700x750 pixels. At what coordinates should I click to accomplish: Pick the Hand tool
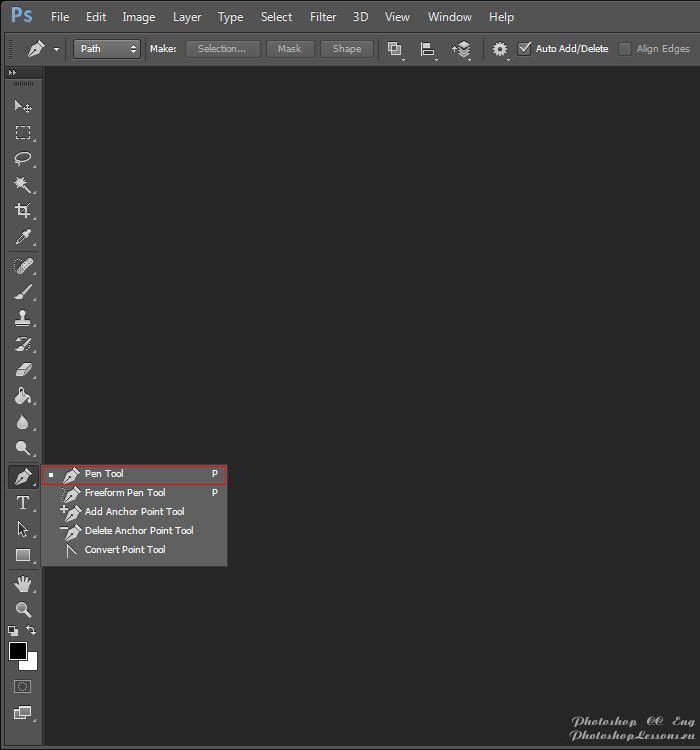(22, 584)
